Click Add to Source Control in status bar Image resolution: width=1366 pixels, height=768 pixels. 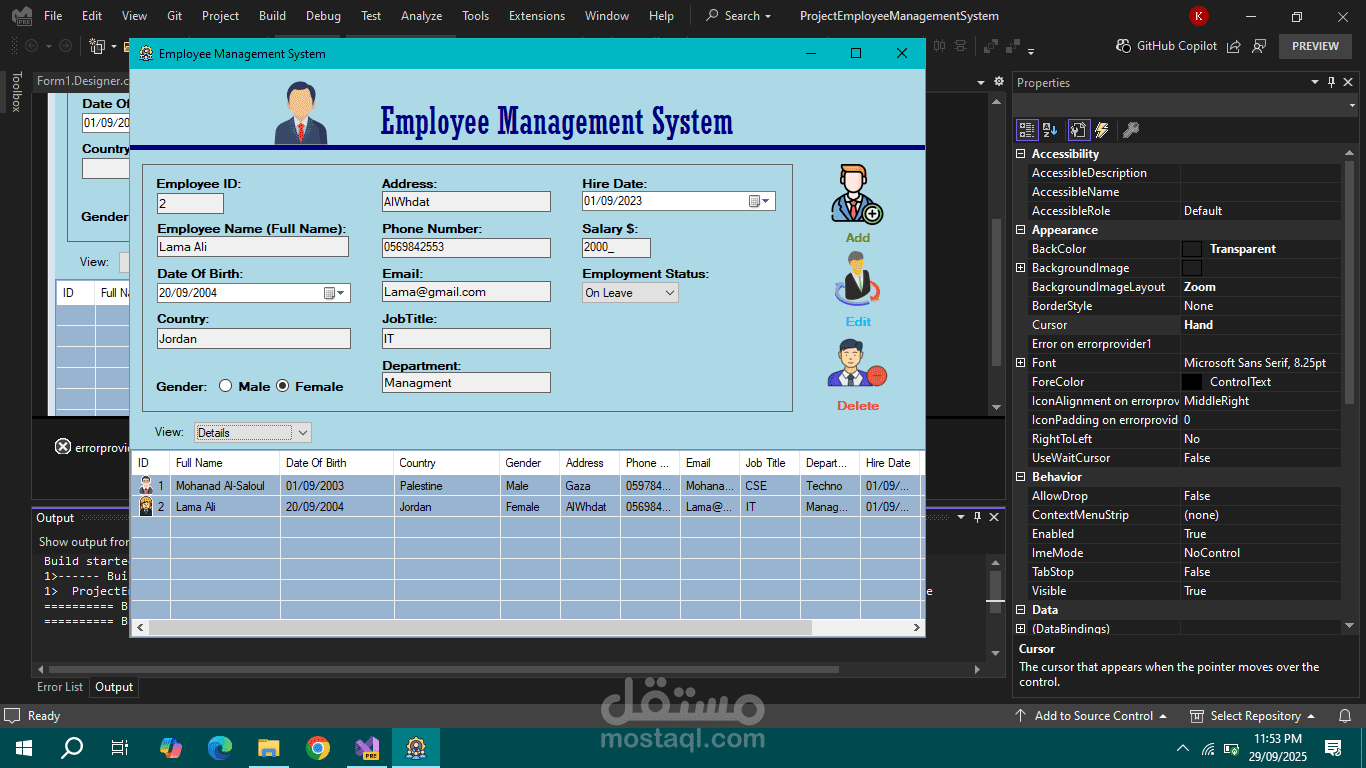pyautogui.click(x=1092, y=715)
